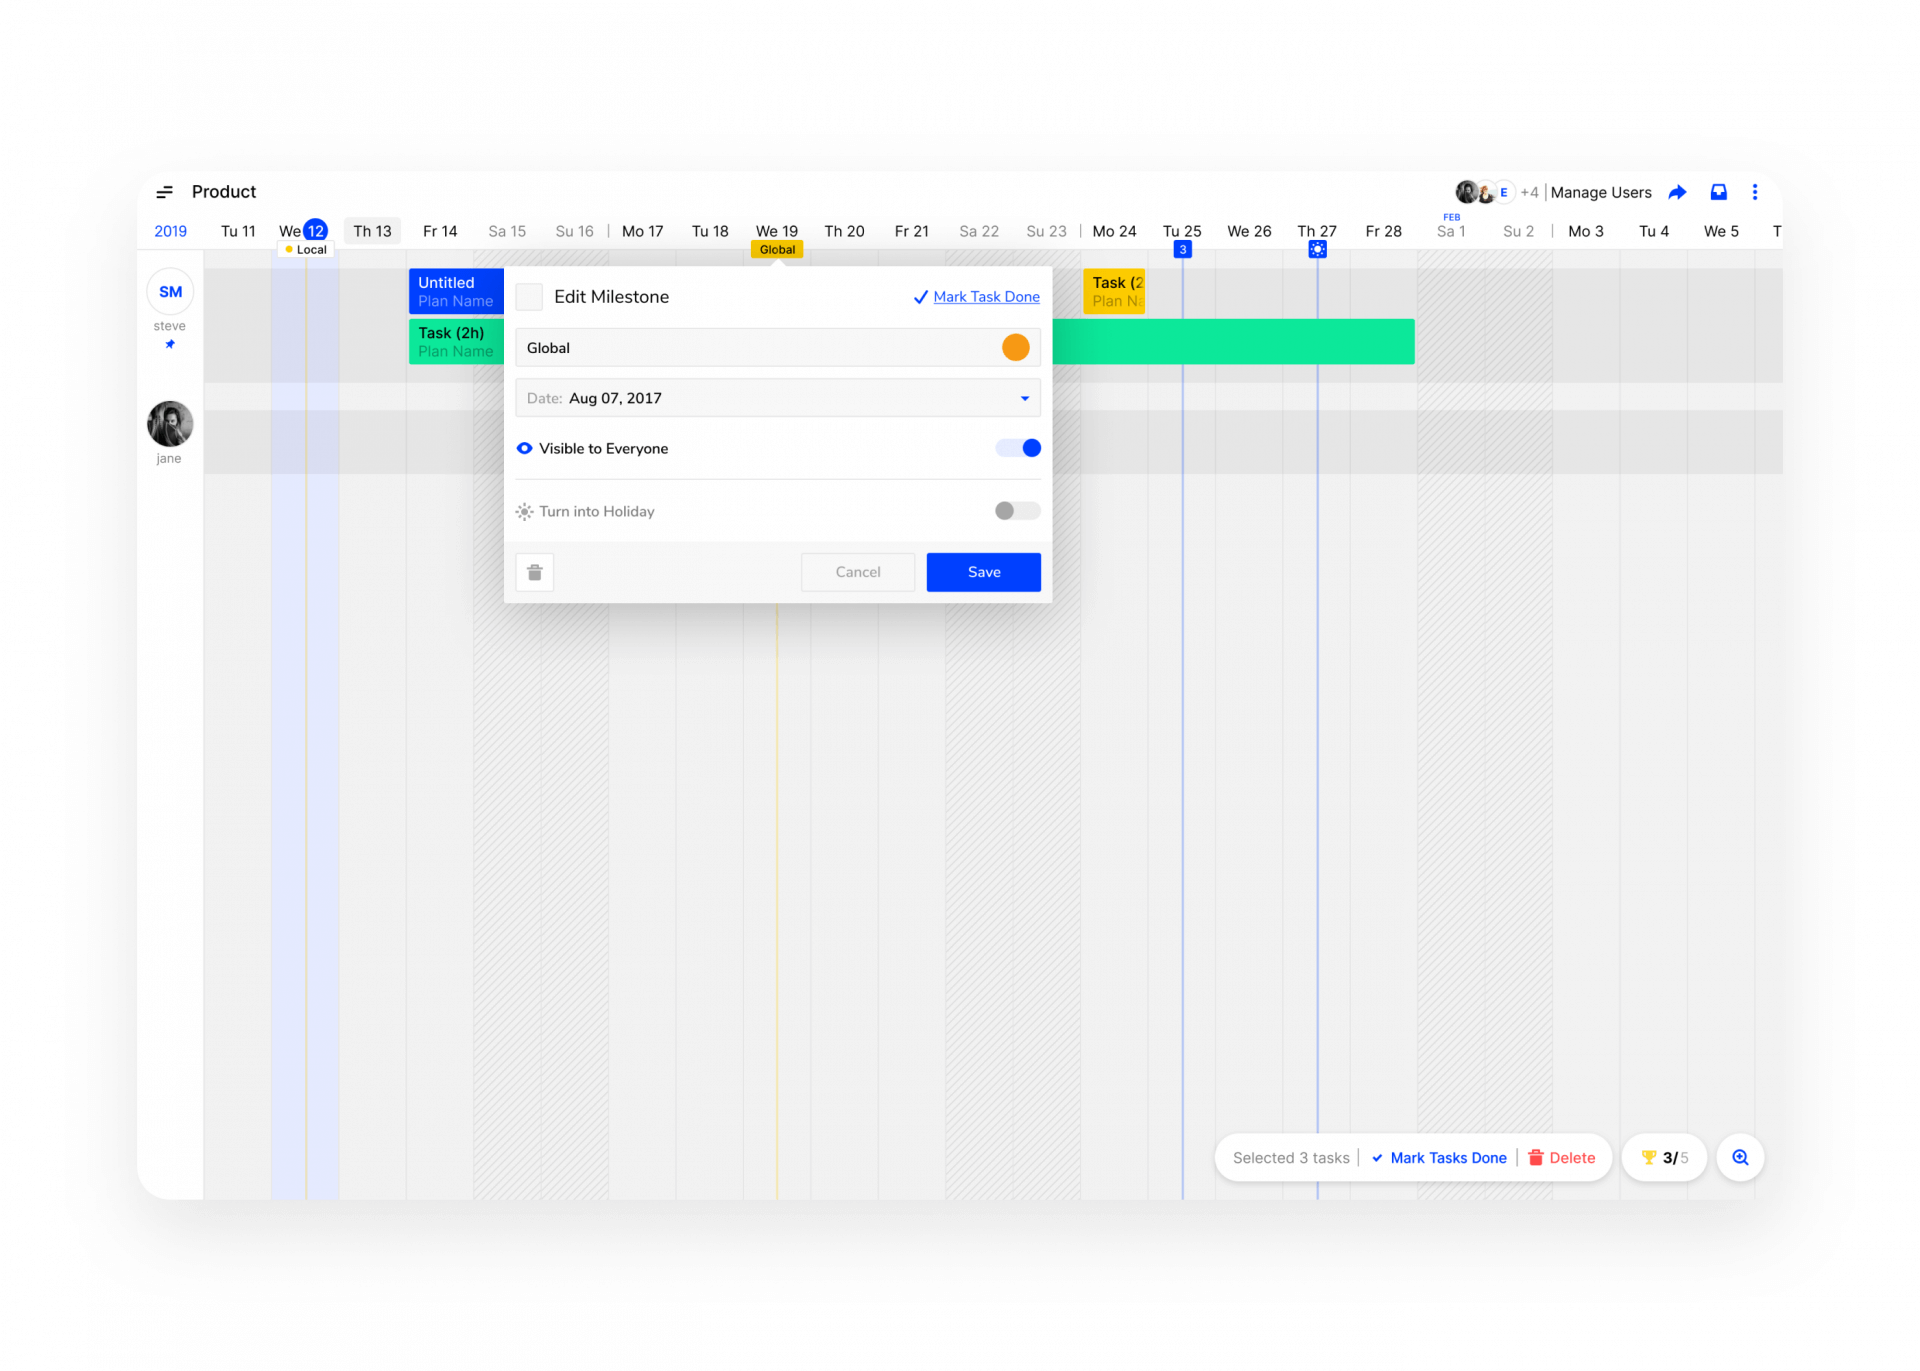This screenshot has height=1371, width=1920.
Task: Click the orange milestone color swatch
Action: click(1015, 348)
